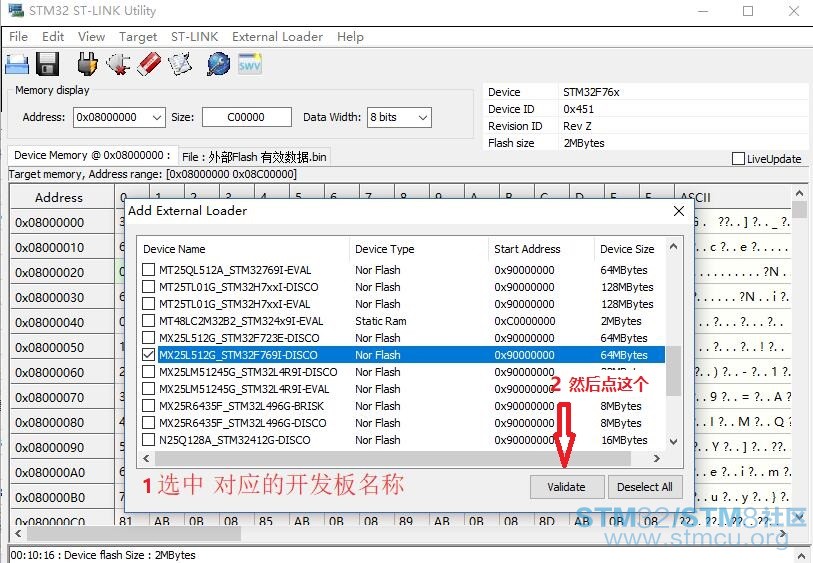Click the STM32 ST-LINK Utility title icon
Image resolution: width=813 pixels, height=563 pixels.
click(16, 10)
